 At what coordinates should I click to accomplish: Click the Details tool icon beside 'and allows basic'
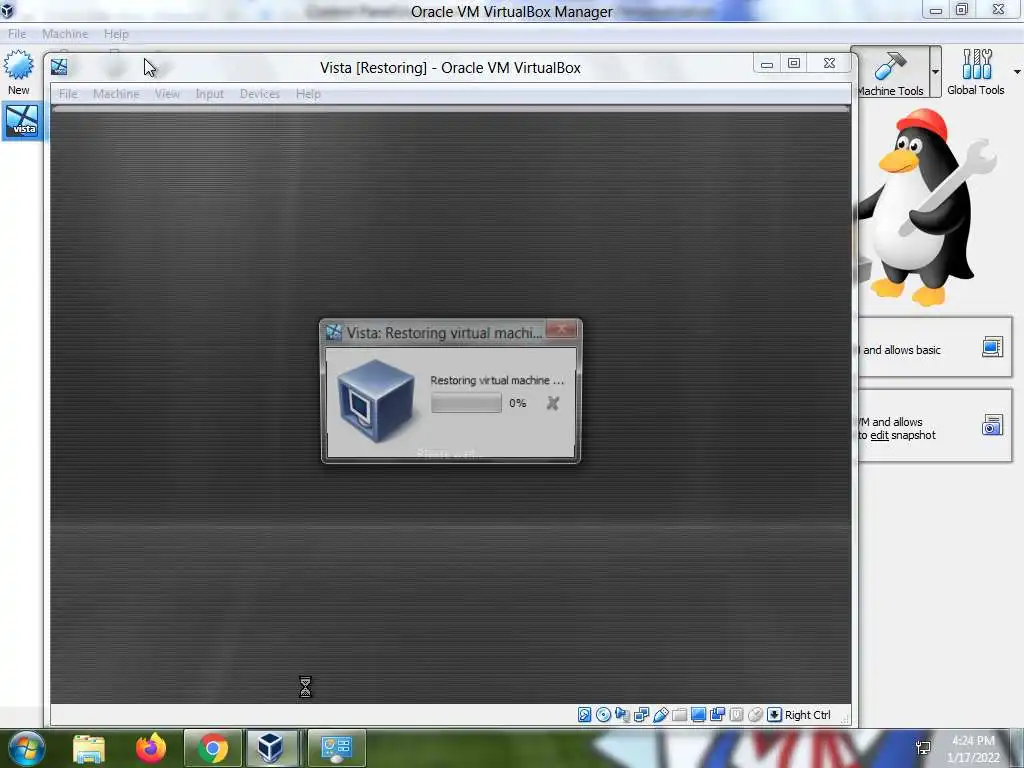pyautogui.click(x=992, y=347)
